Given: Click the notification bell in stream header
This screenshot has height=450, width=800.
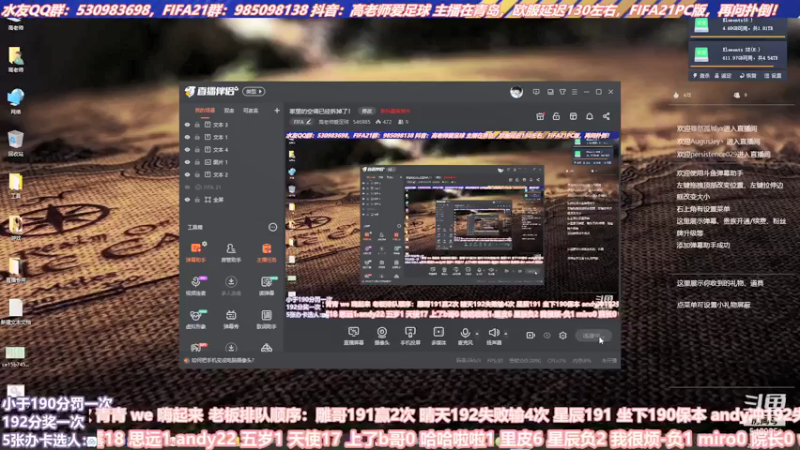Looking at the screenshot, I should 589,116.
